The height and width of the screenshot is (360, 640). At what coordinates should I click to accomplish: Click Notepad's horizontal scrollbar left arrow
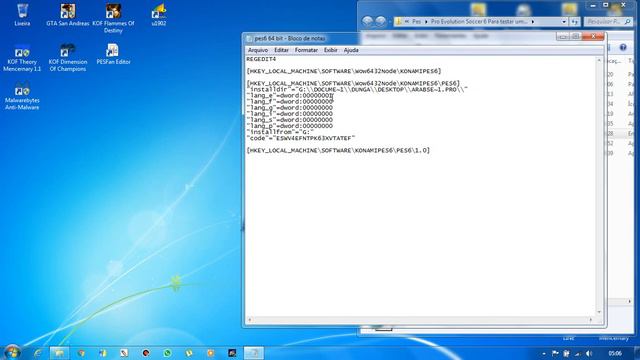point(250,320)
